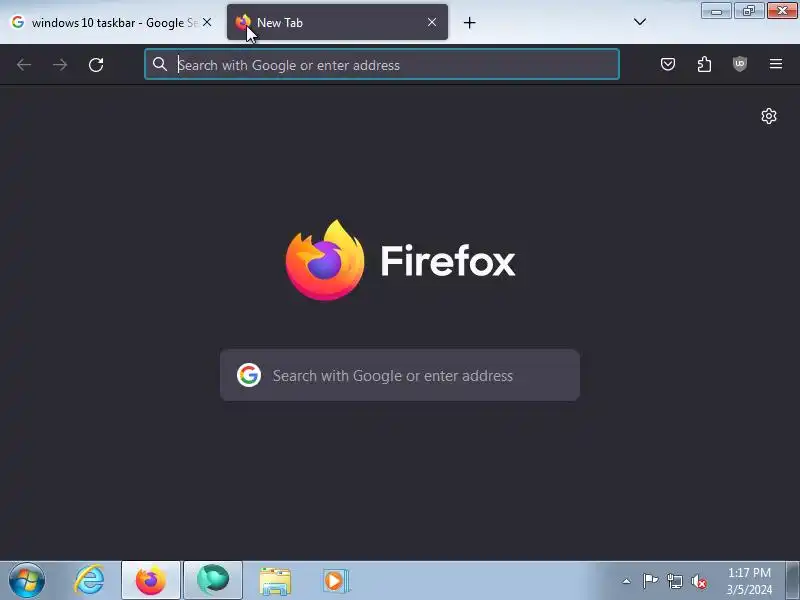800x600 pixels.
Task: Focus the address bar search field
Action: coord(382,65)
